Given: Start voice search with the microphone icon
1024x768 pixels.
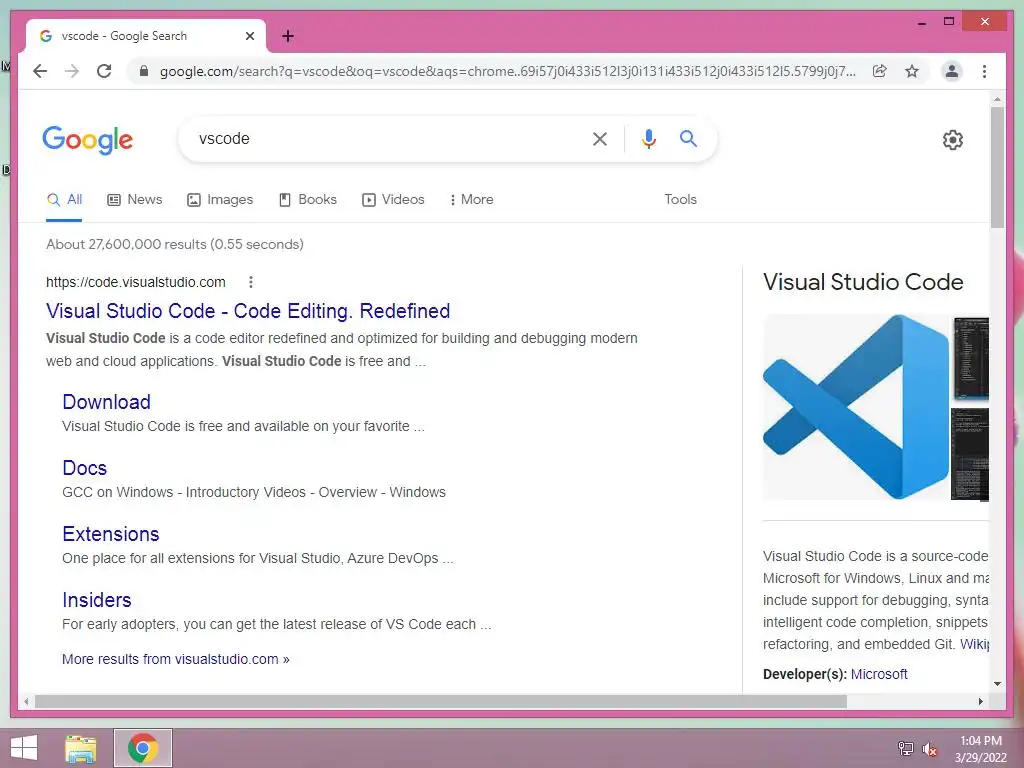Looking at the screenshot, I should [x=648, y=138].
